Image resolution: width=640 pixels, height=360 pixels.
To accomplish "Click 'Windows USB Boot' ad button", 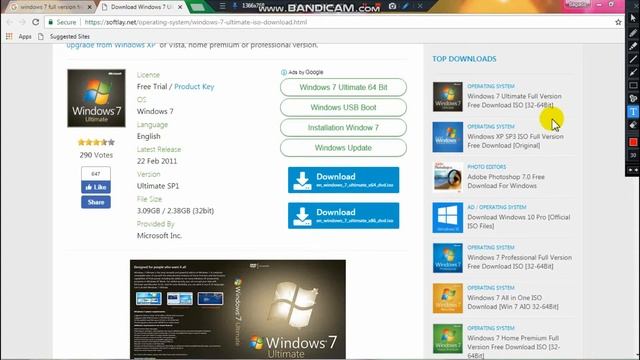I will [x=343, y=107].
